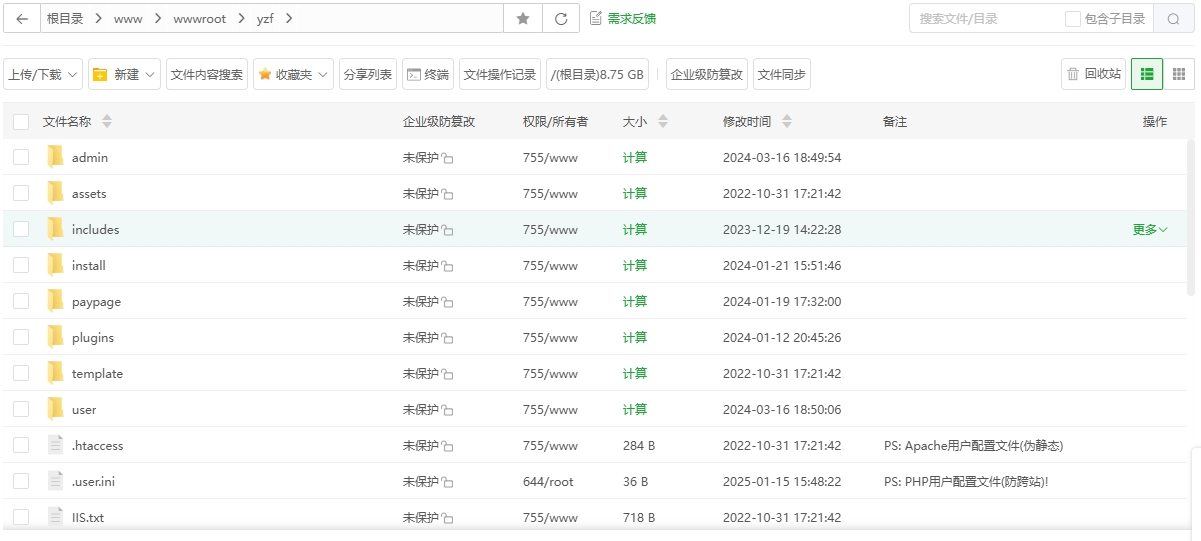Check the .htaccess file checkbox

coord(21,445)
